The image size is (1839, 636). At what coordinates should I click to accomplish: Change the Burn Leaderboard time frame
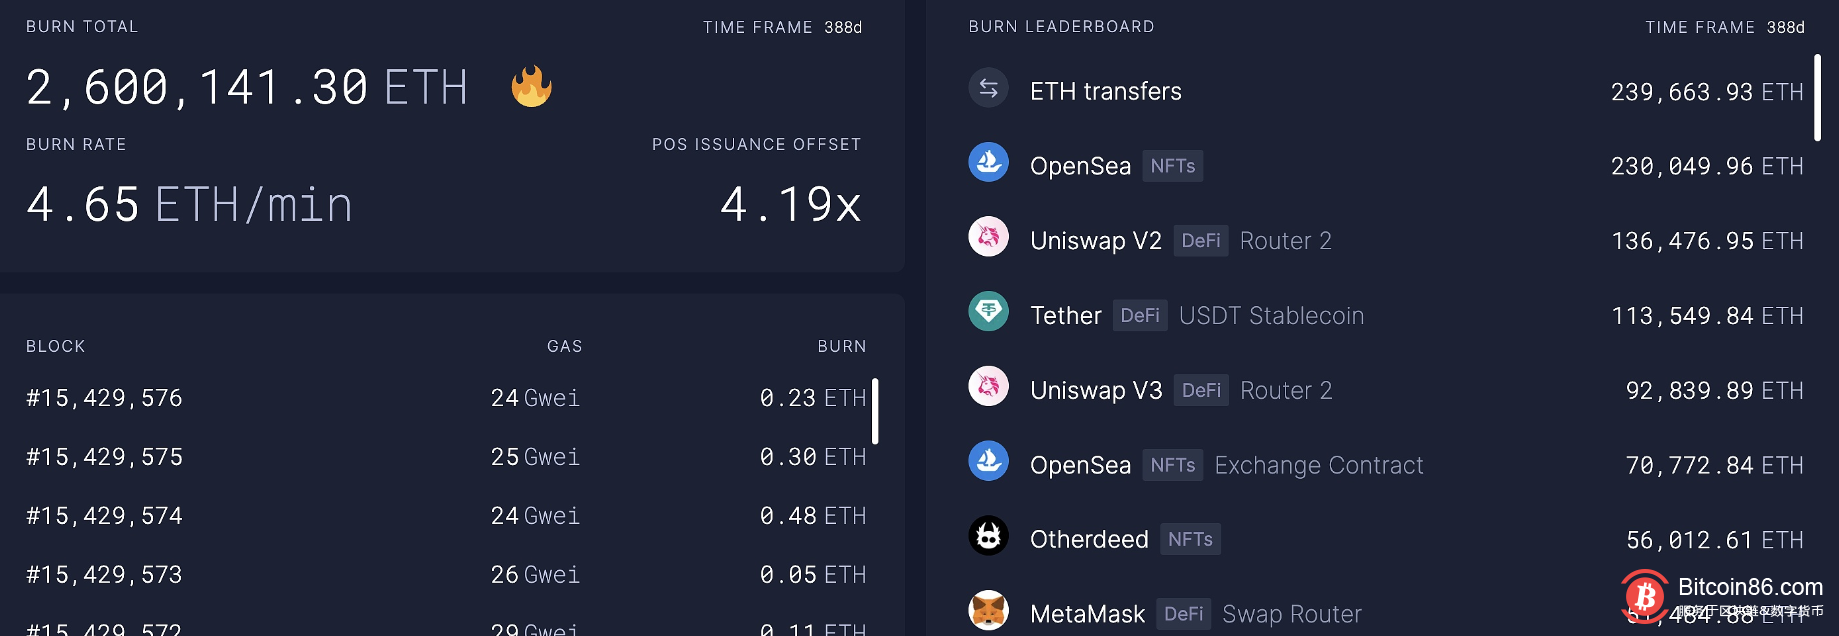pyautogui.click(x=1726, y=27)
